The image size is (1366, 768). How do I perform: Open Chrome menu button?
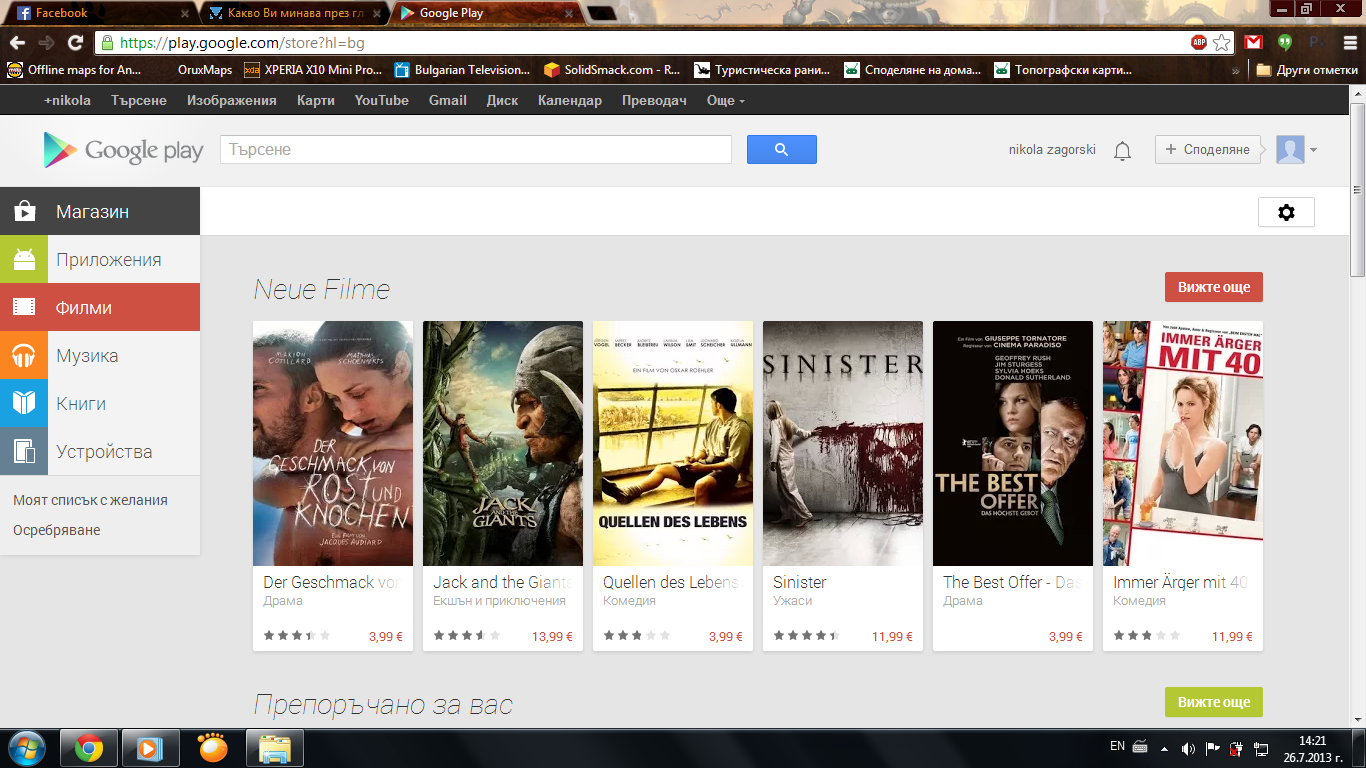pos(1348,43)
